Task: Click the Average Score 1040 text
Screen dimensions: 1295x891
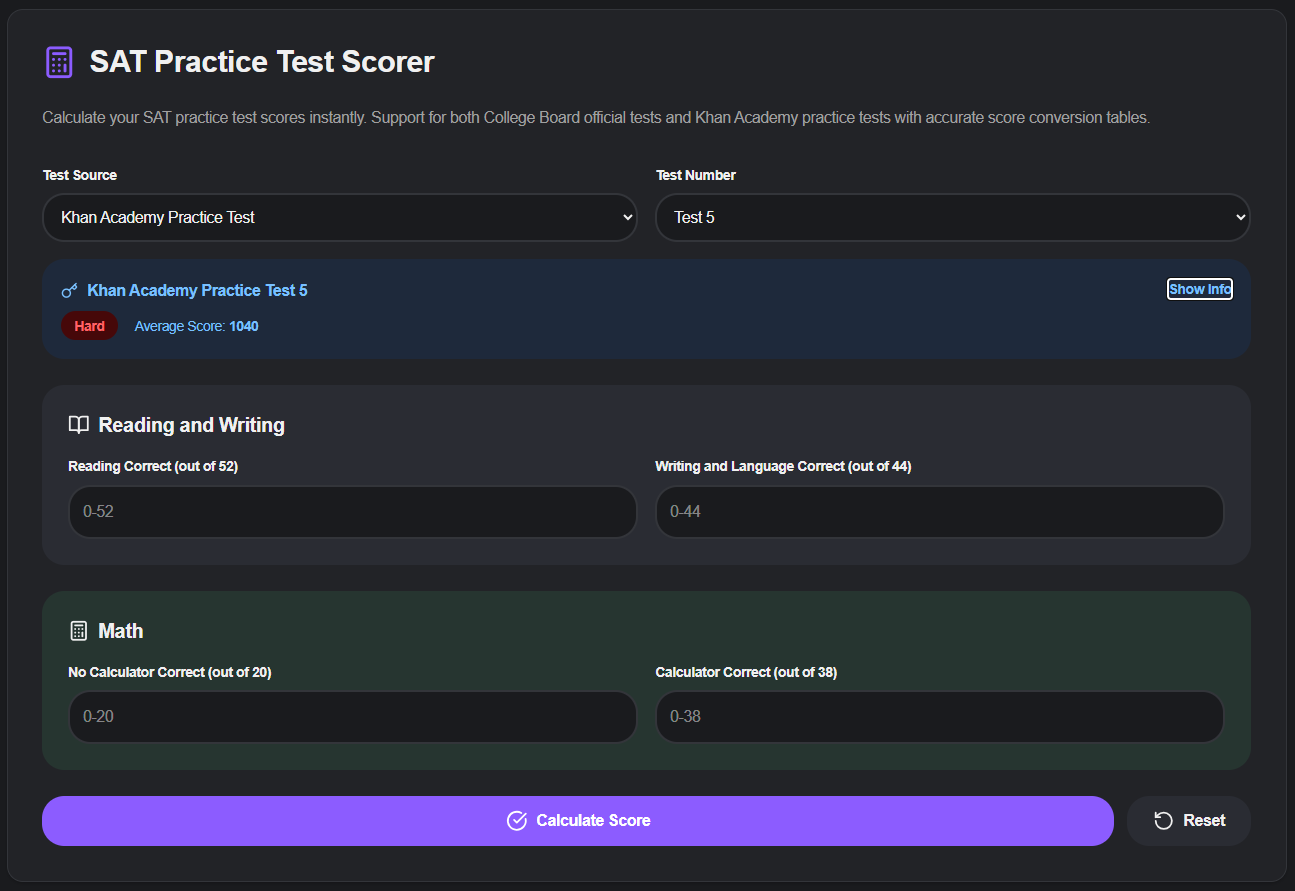Action: coord(196,326)
